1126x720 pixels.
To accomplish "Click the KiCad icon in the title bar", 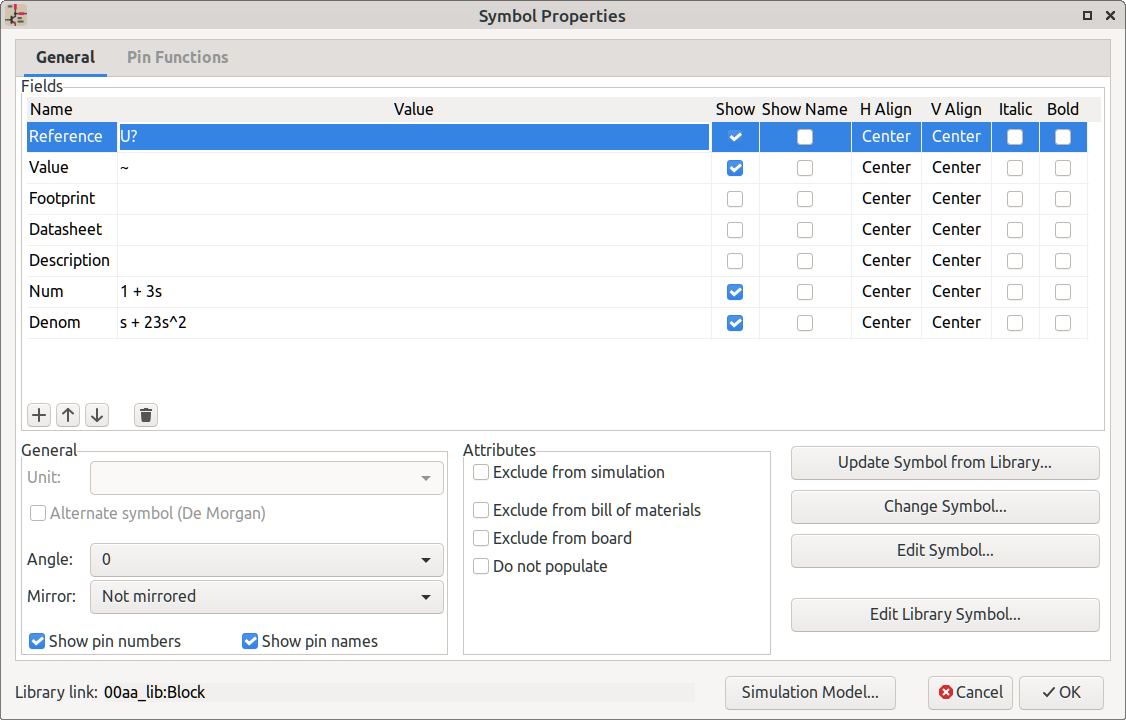I will tap(17, 16).
